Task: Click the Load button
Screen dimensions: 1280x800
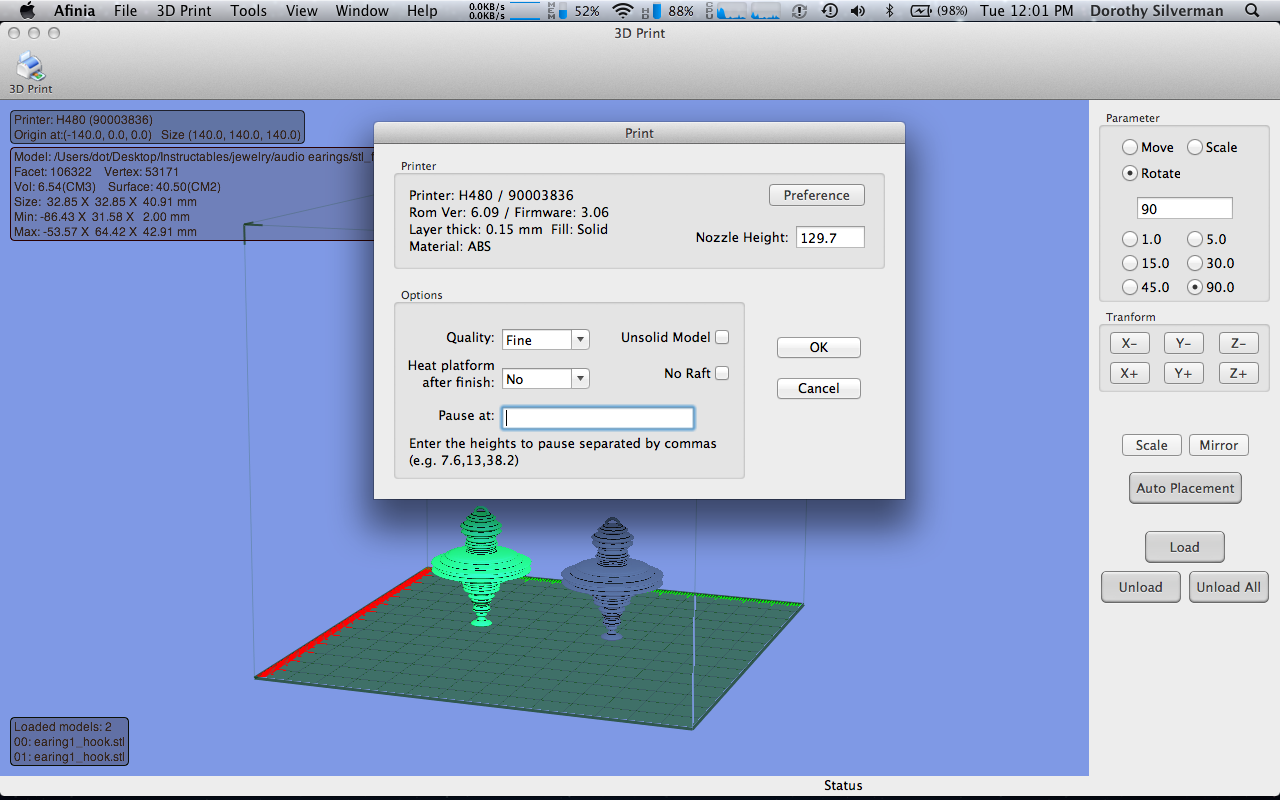Action: point(1185,547)
